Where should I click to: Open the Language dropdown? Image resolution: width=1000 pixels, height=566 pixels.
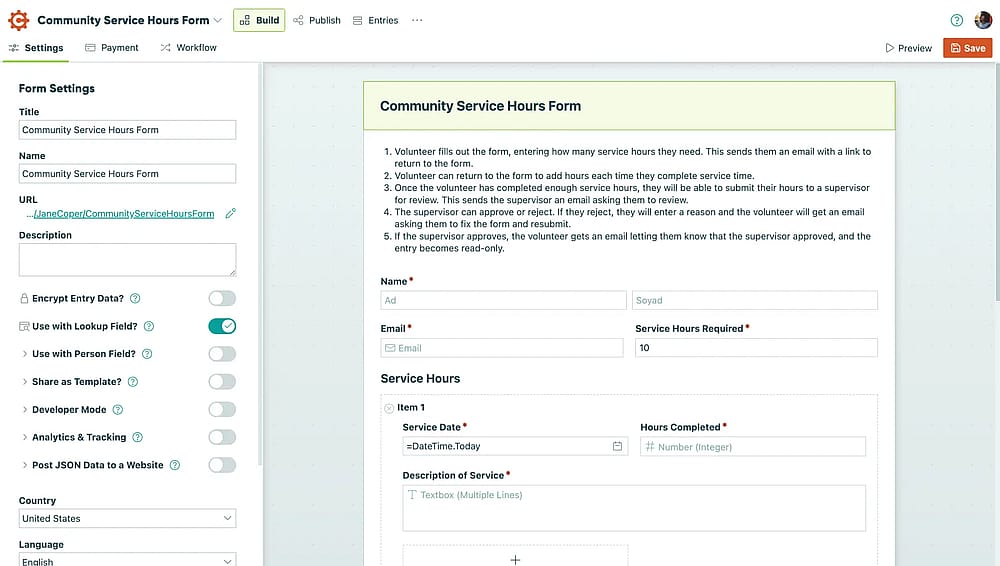tap(128, 560)
